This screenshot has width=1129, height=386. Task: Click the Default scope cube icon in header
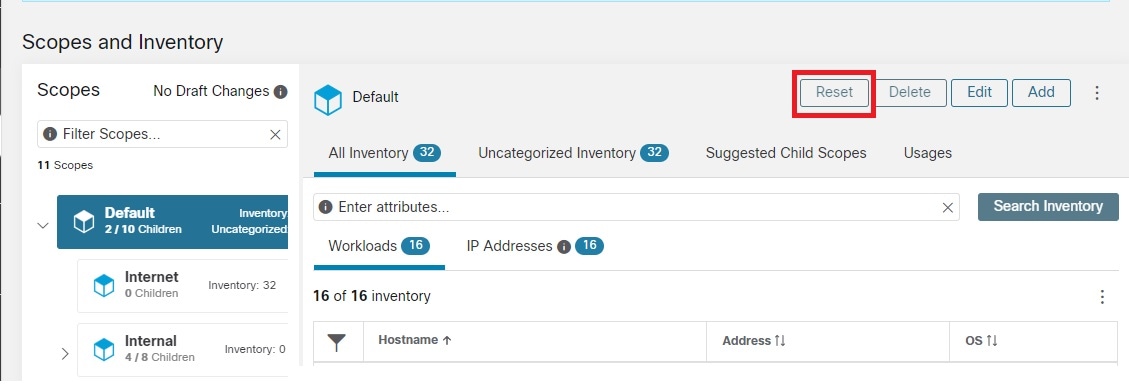328,100
